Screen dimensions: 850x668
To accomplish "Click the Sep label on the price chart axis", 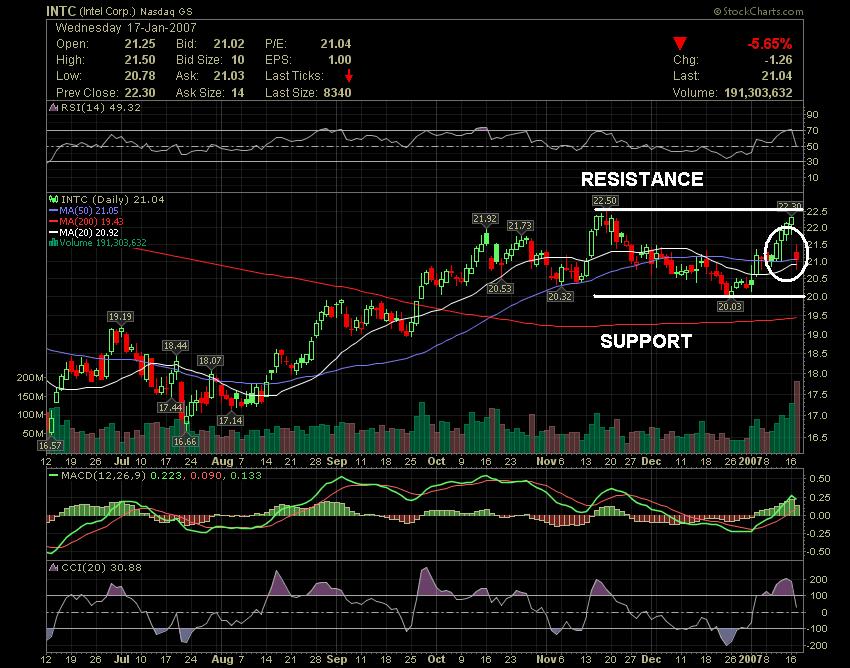I will pyautogui.click(x=337, y=461).
